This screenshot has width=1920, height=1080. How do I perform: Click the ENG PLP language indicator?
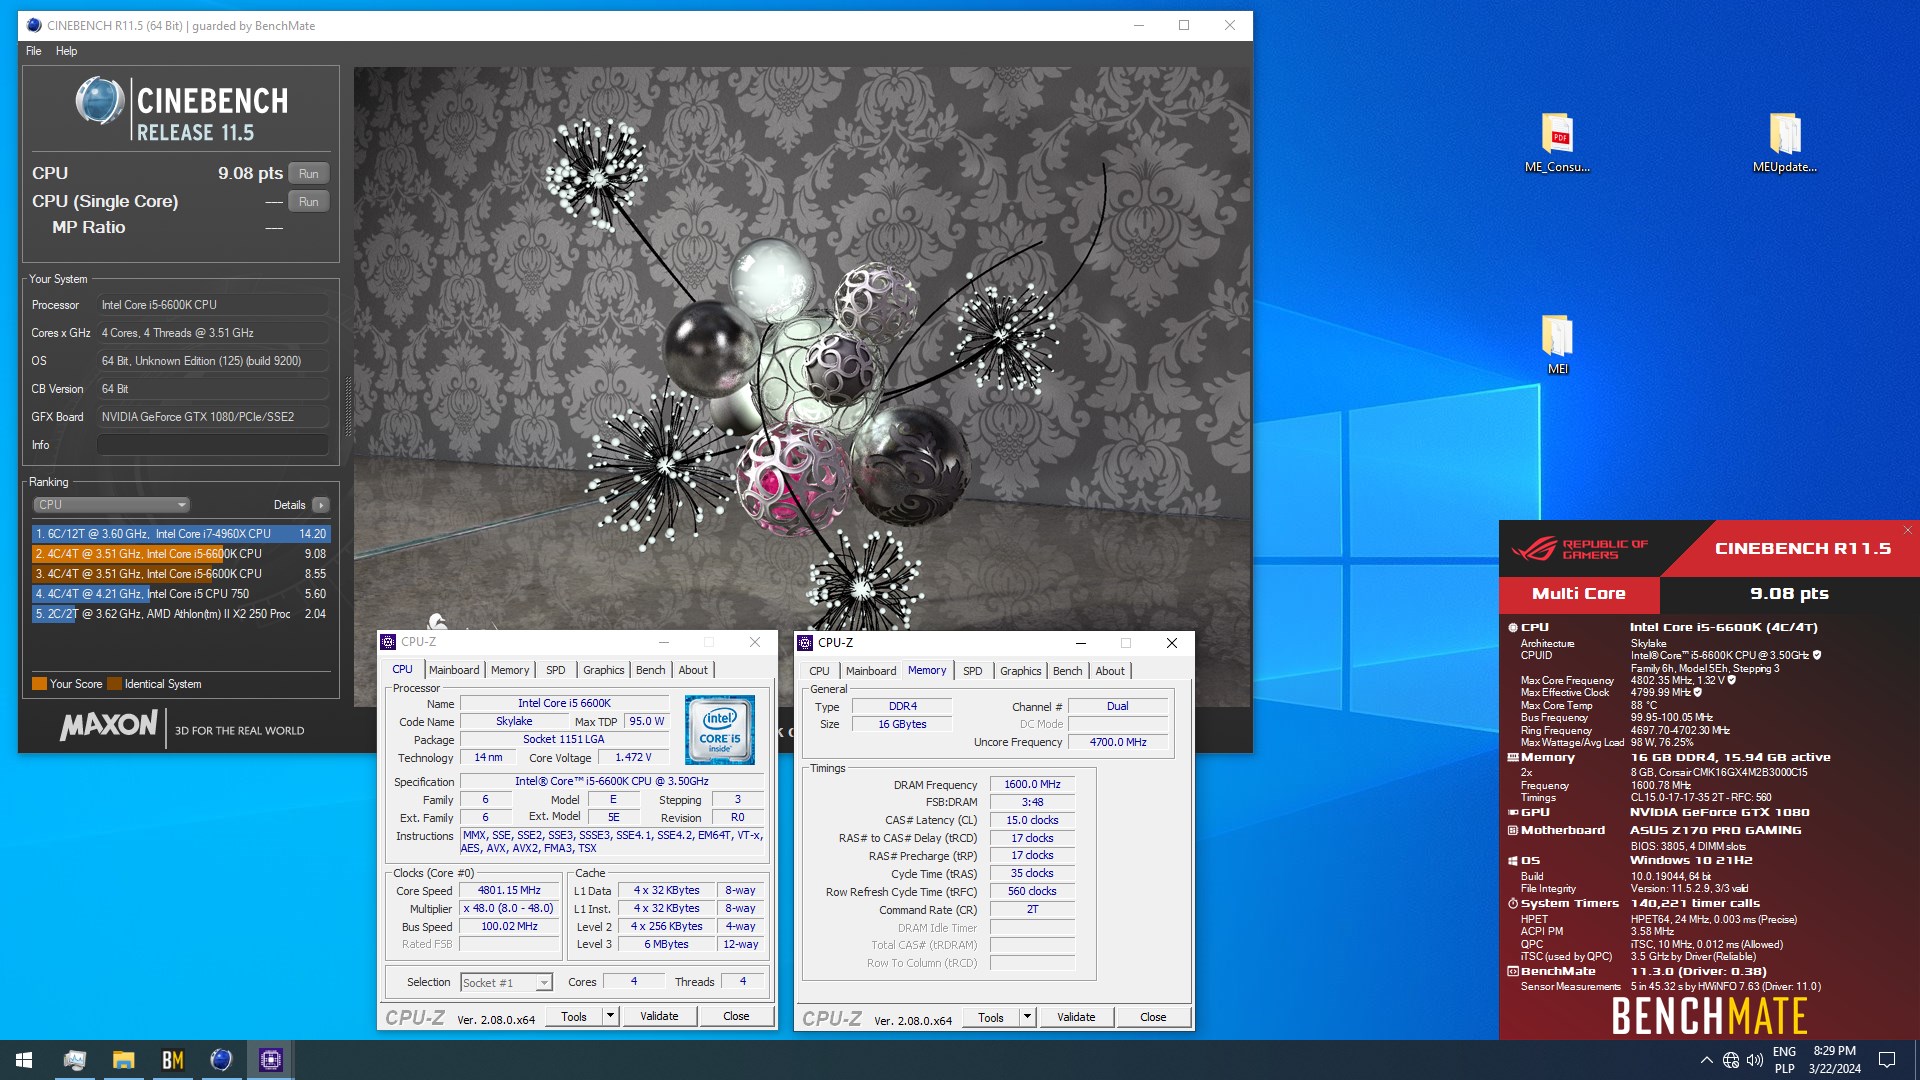coord(1784,1060)
